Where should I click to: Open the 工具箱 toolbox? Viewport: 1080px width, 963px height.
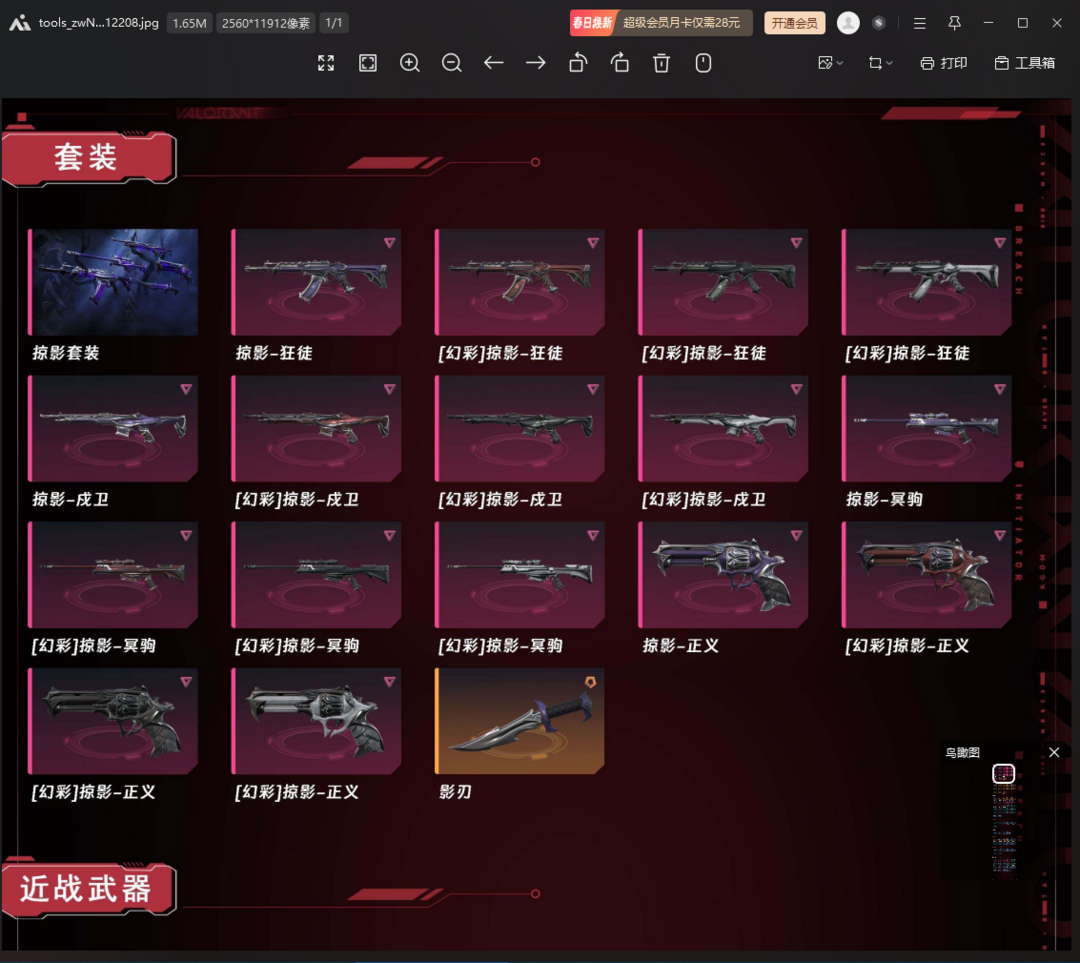coord(1025,63)
